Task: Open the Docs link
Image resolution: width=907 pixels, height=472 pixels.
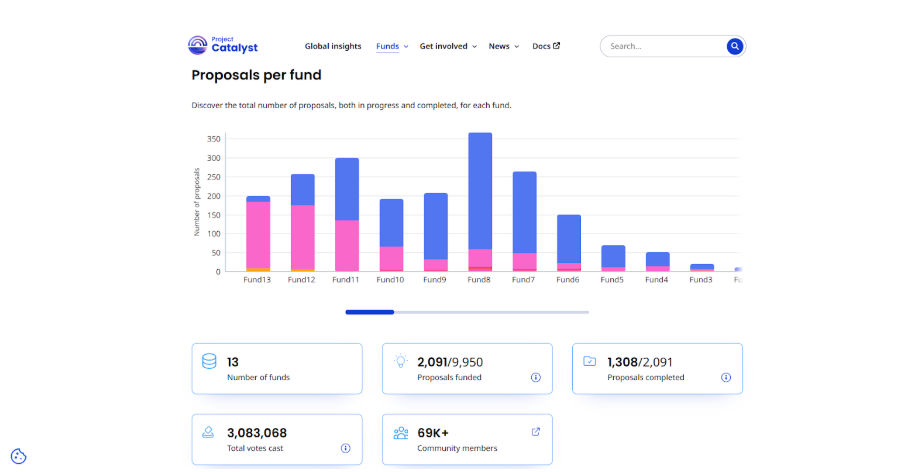Action: [541, 46]
